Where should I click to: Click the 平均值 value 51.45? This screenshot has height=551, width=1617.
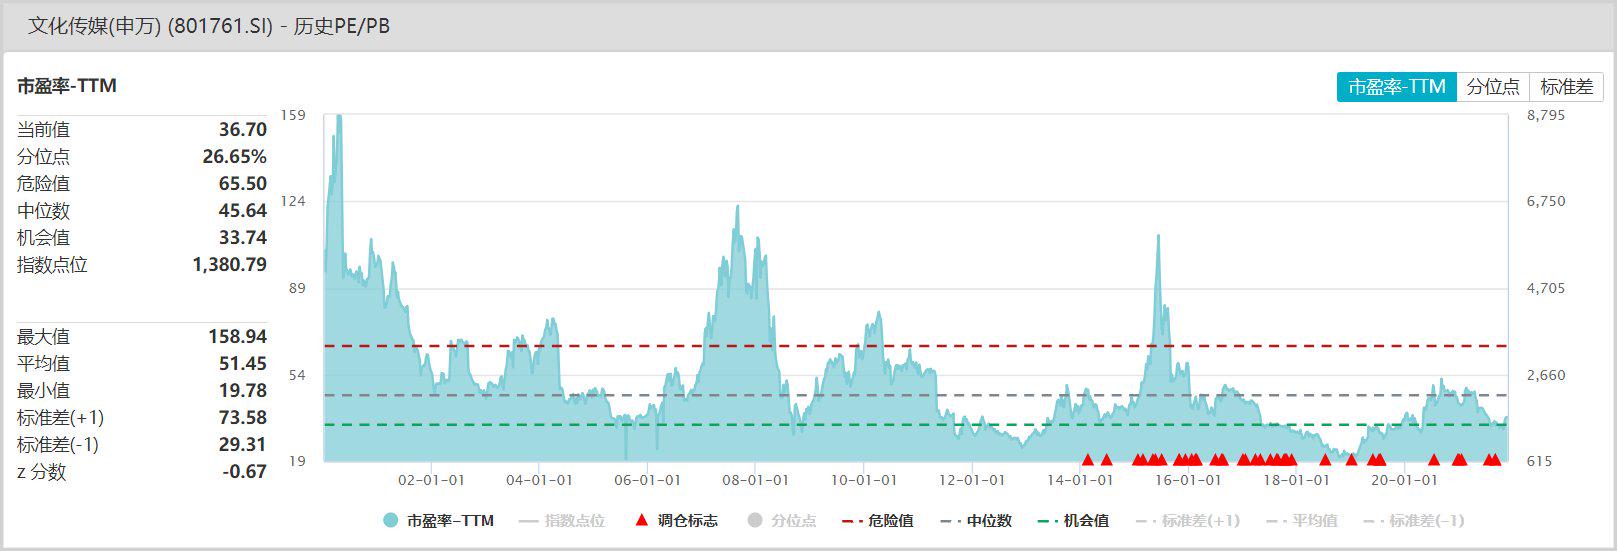click(243, 364)
